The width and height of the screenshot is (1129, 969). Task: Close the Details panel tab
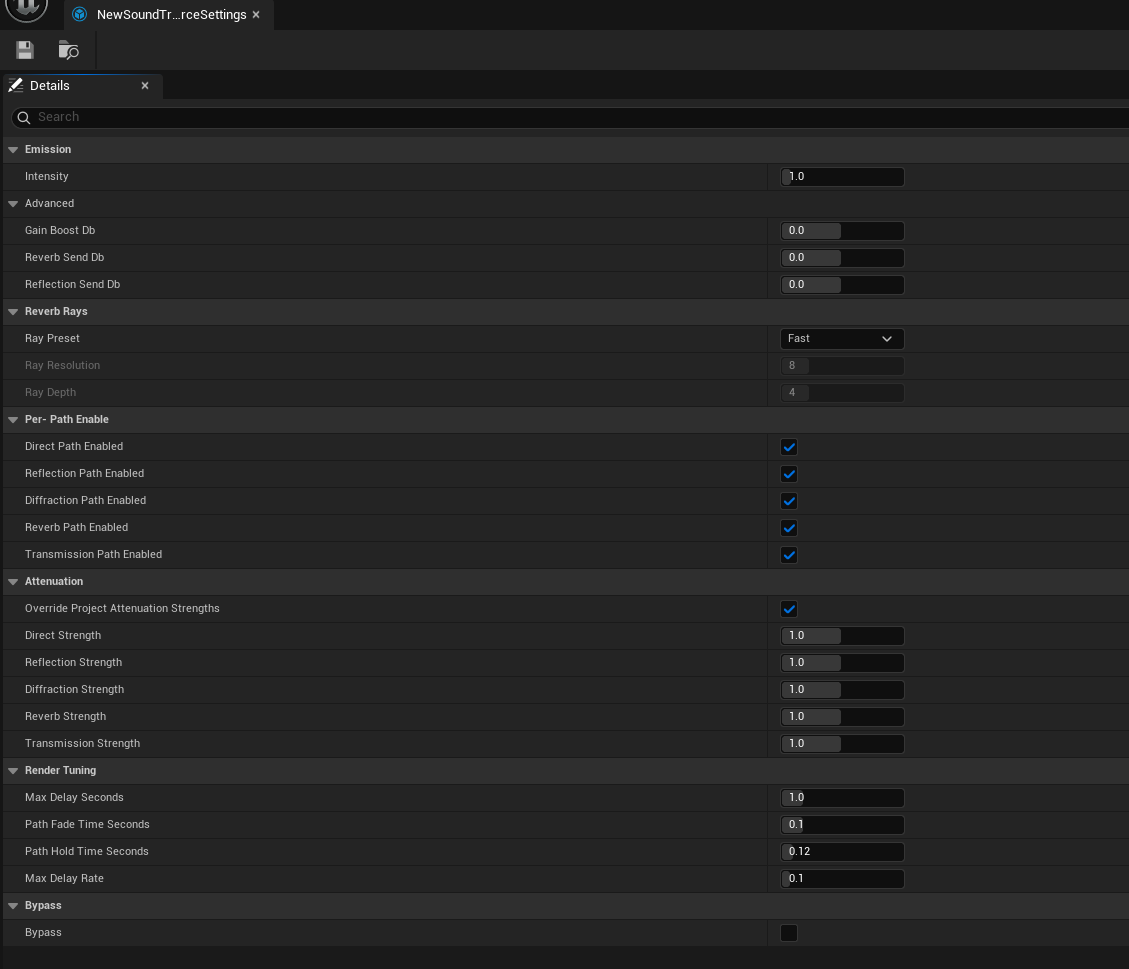pyautogui.click(x=145, y=86)
